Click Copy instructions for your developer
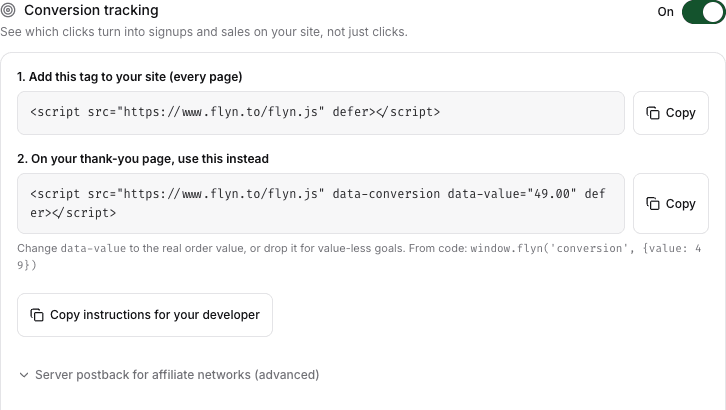Image resolution: width=726 pixels, height=410 pixels. tap(145, 315)
